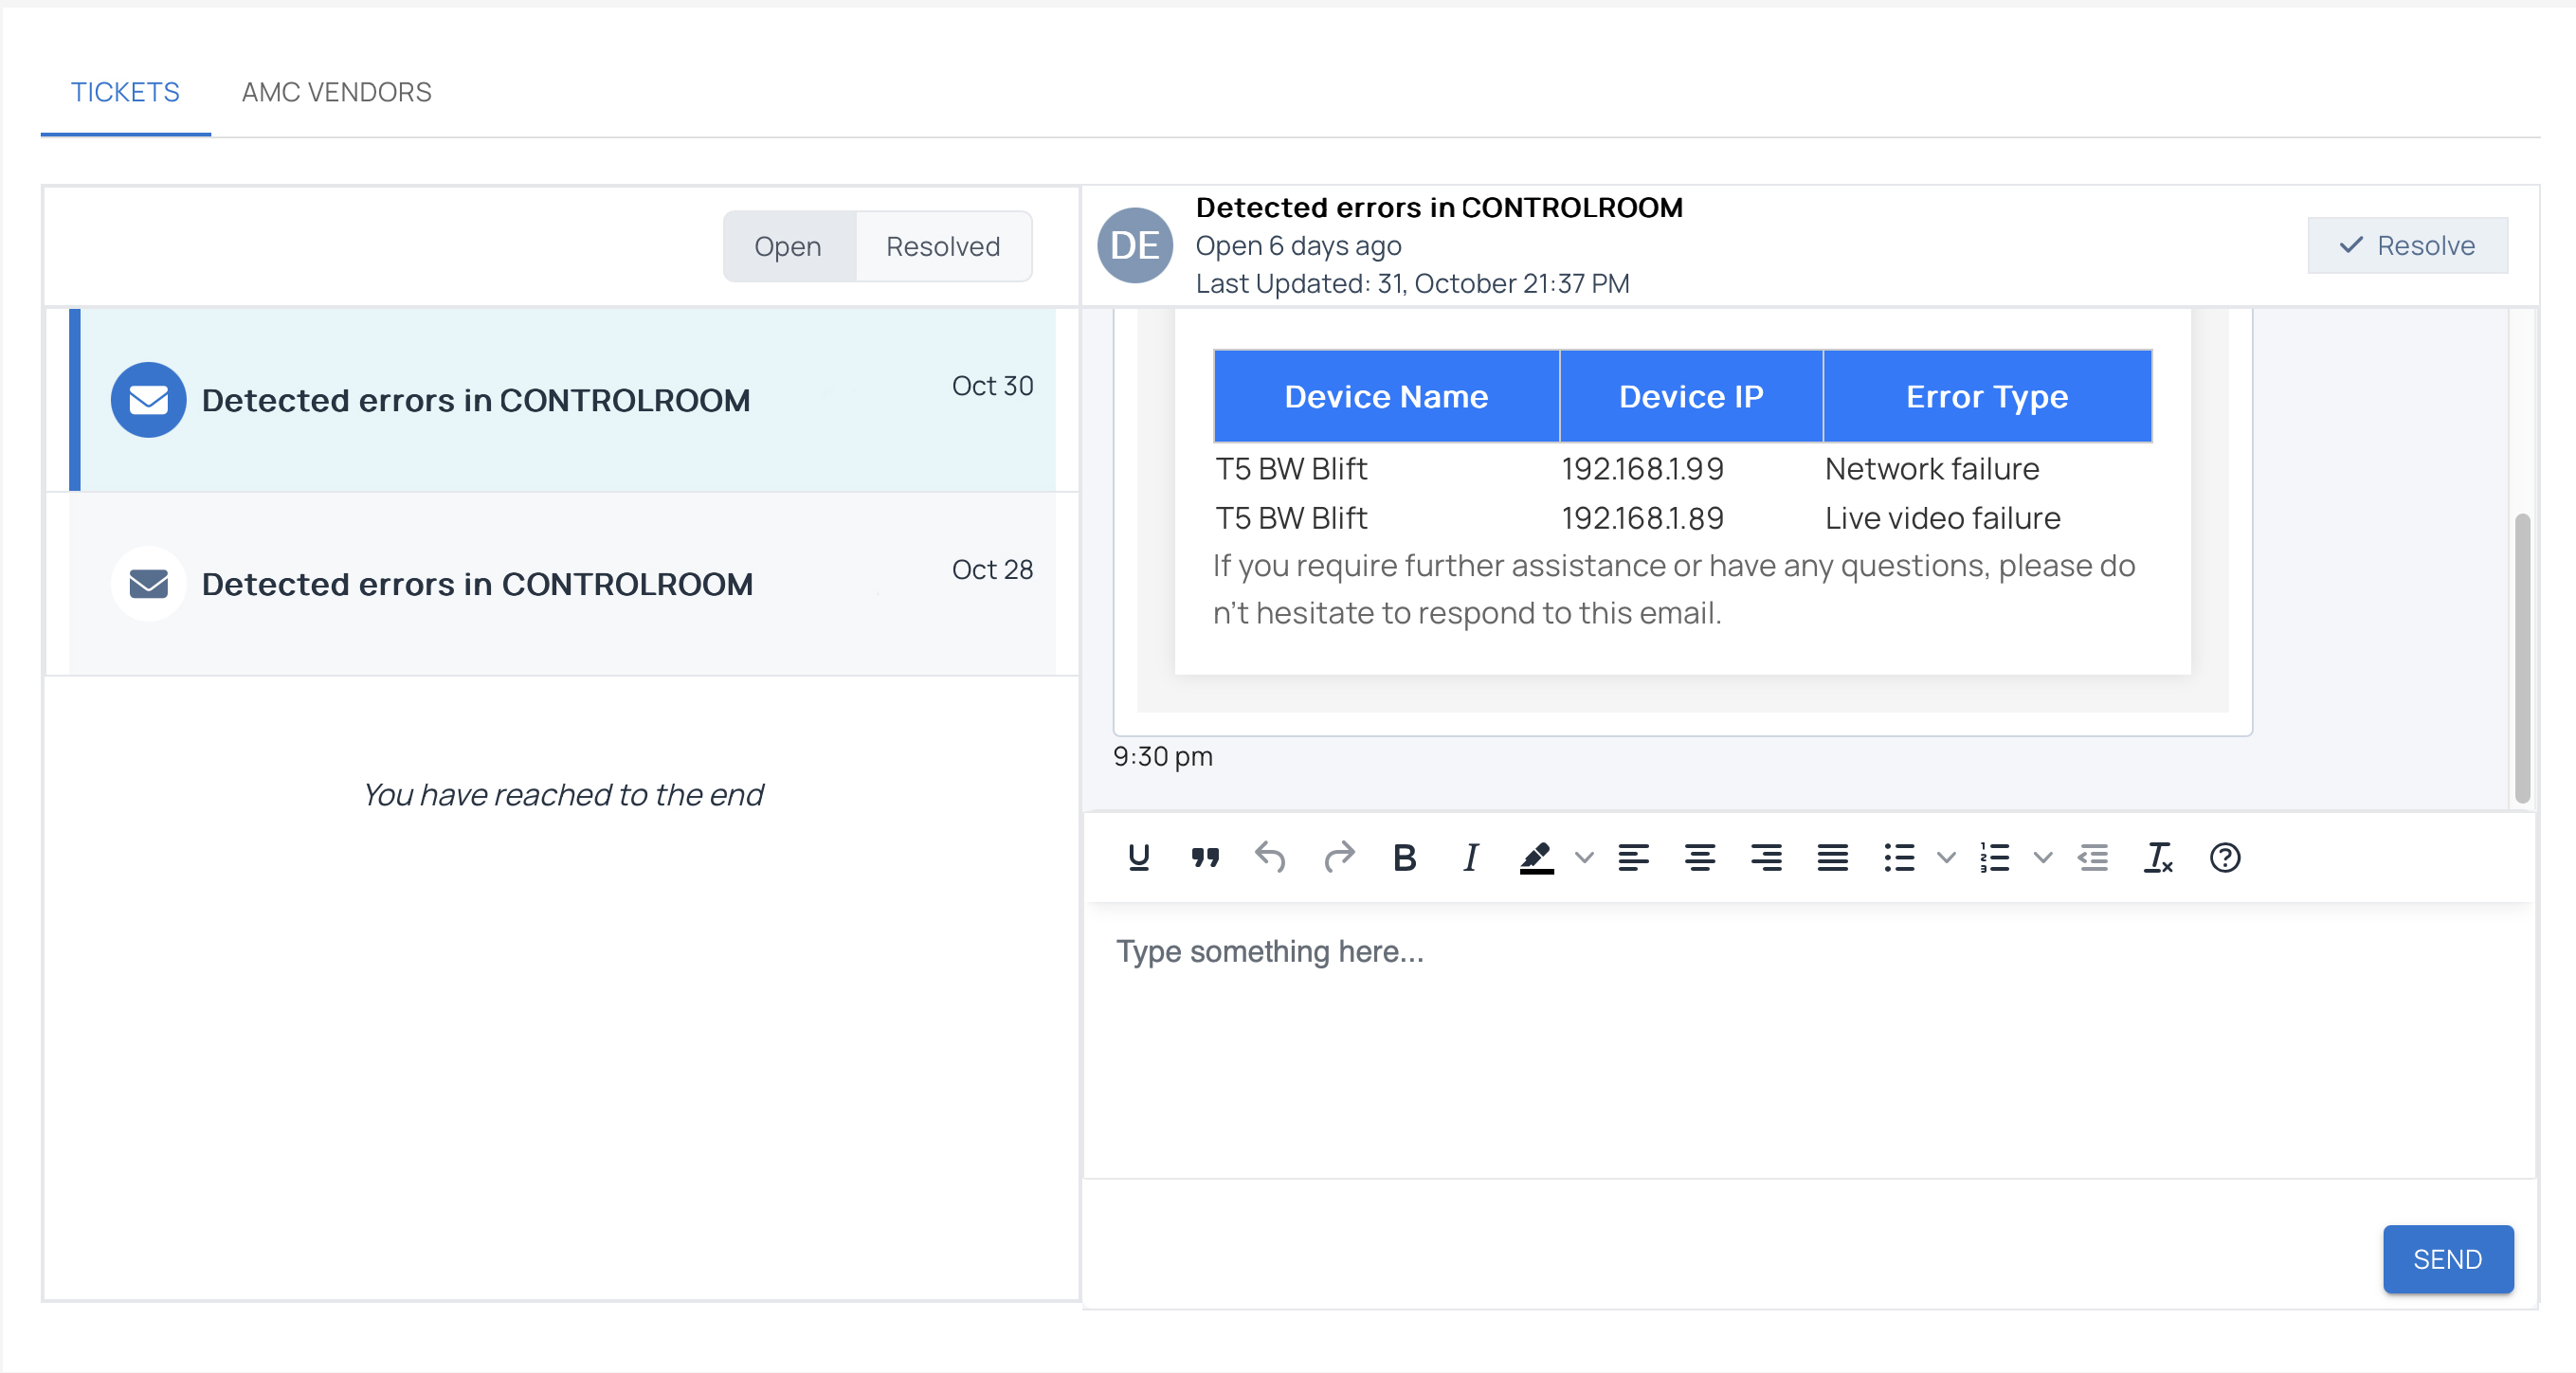
Task: Undo the last edit in the editor
Action: 1270,857
